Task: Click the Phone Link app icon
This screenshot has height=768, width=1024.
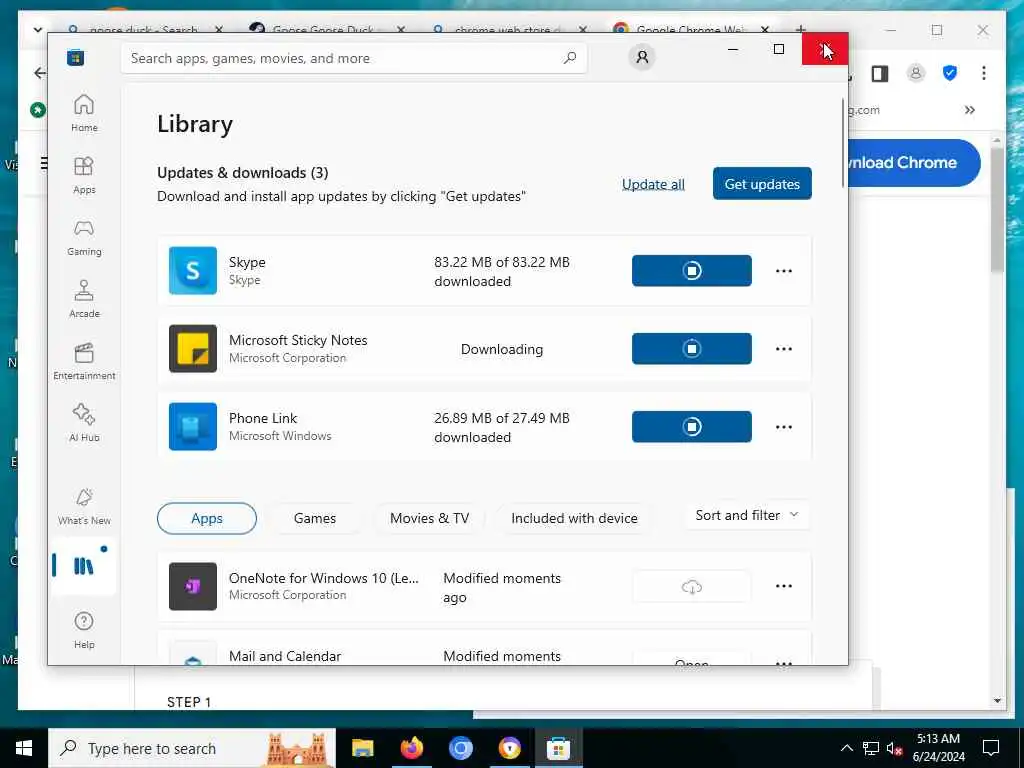Action: pyautogui.click(x=193, y=426)
